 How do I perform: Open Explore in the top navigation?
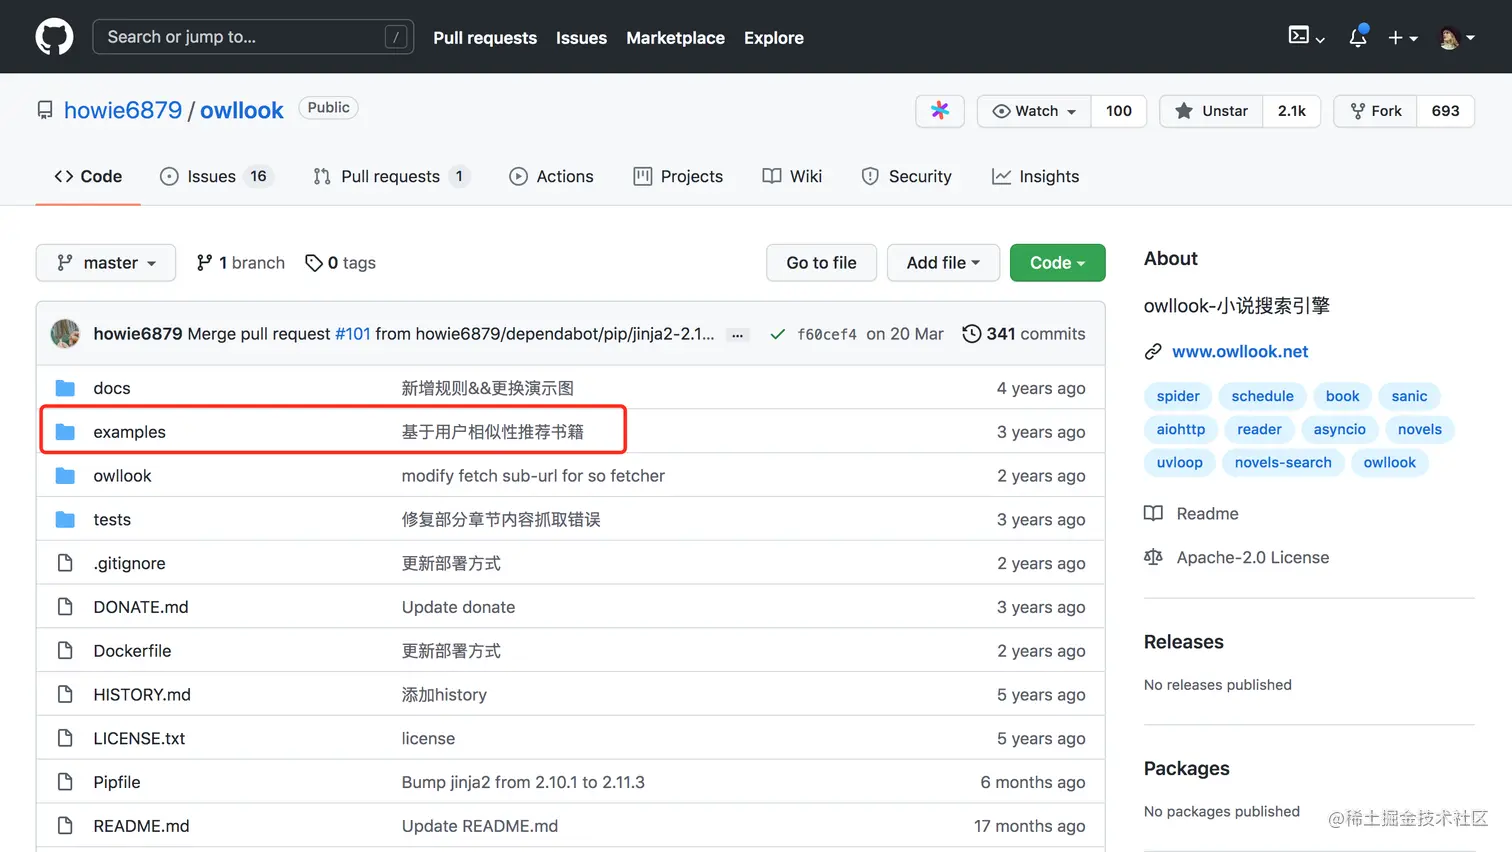coord(773,38)
